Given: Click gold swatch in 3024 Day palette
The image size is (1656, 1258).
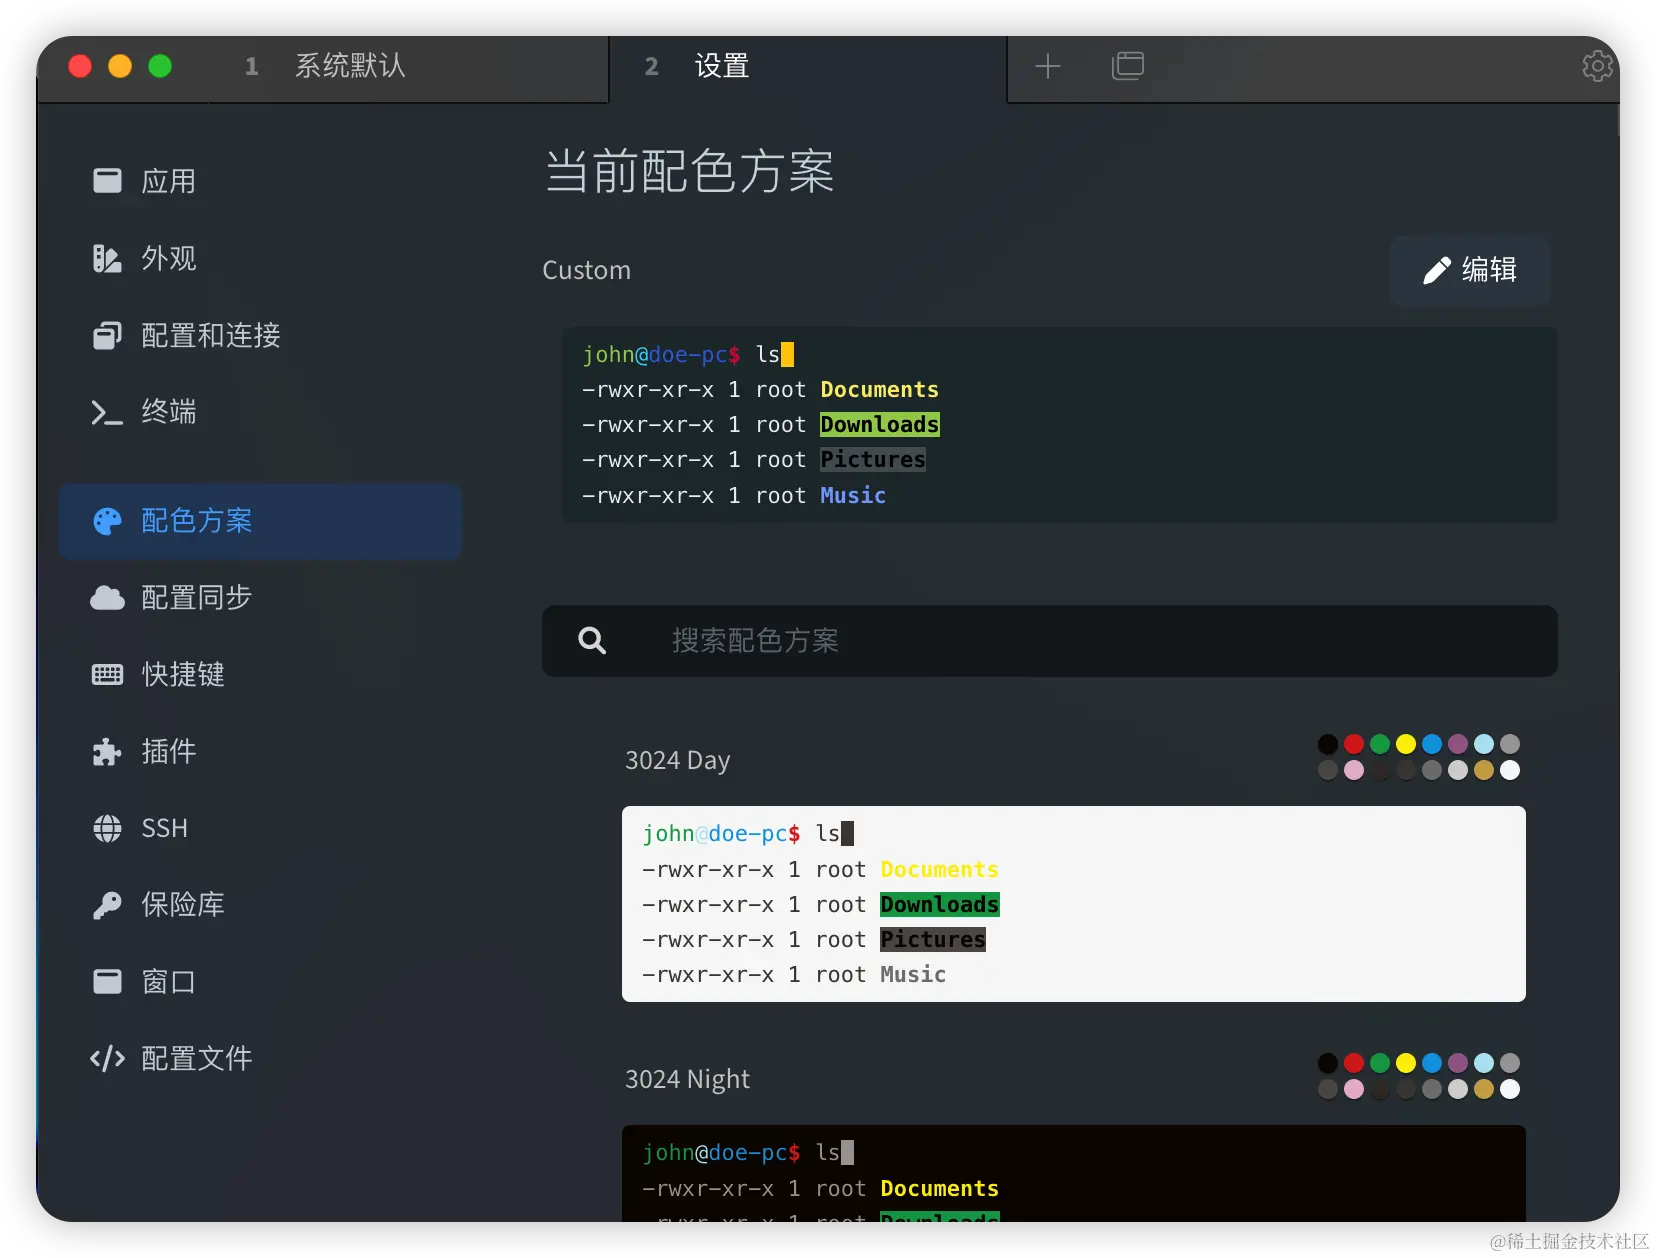Looking at the screenshot, I should click(x=1484, y=770).
